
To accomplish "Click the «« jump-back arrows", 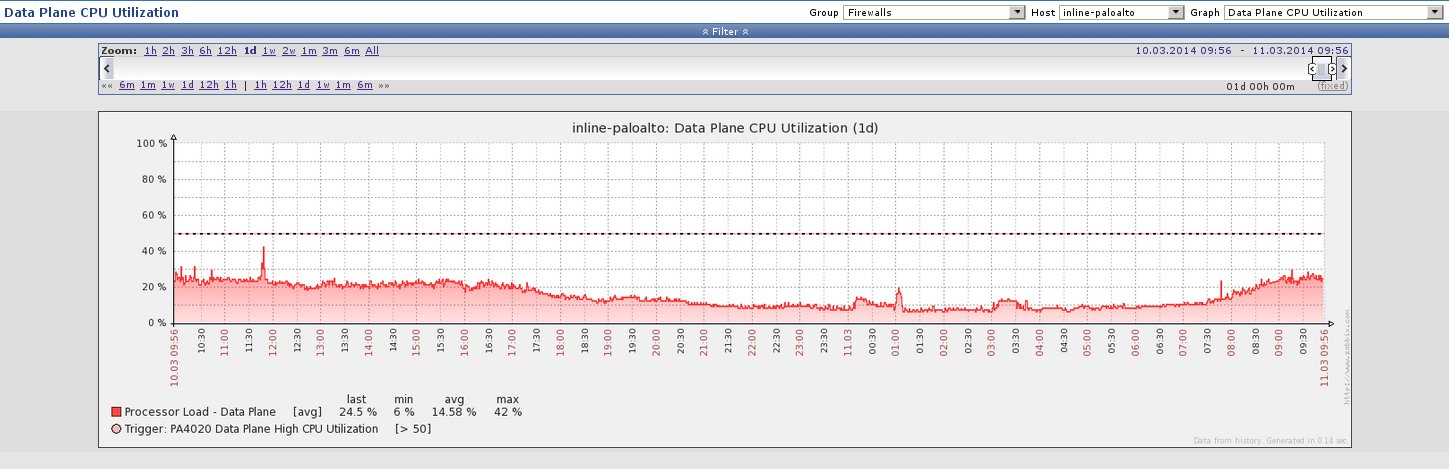I will pyautogui.click(x=106, y=86).
